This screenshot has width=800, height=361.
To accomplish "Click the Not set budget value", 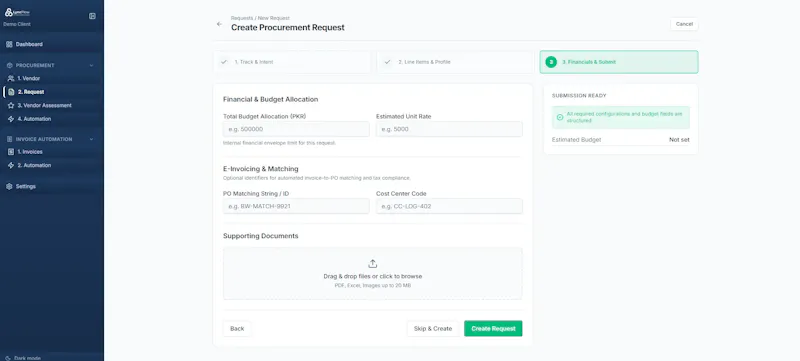I will tap(679, 140).
